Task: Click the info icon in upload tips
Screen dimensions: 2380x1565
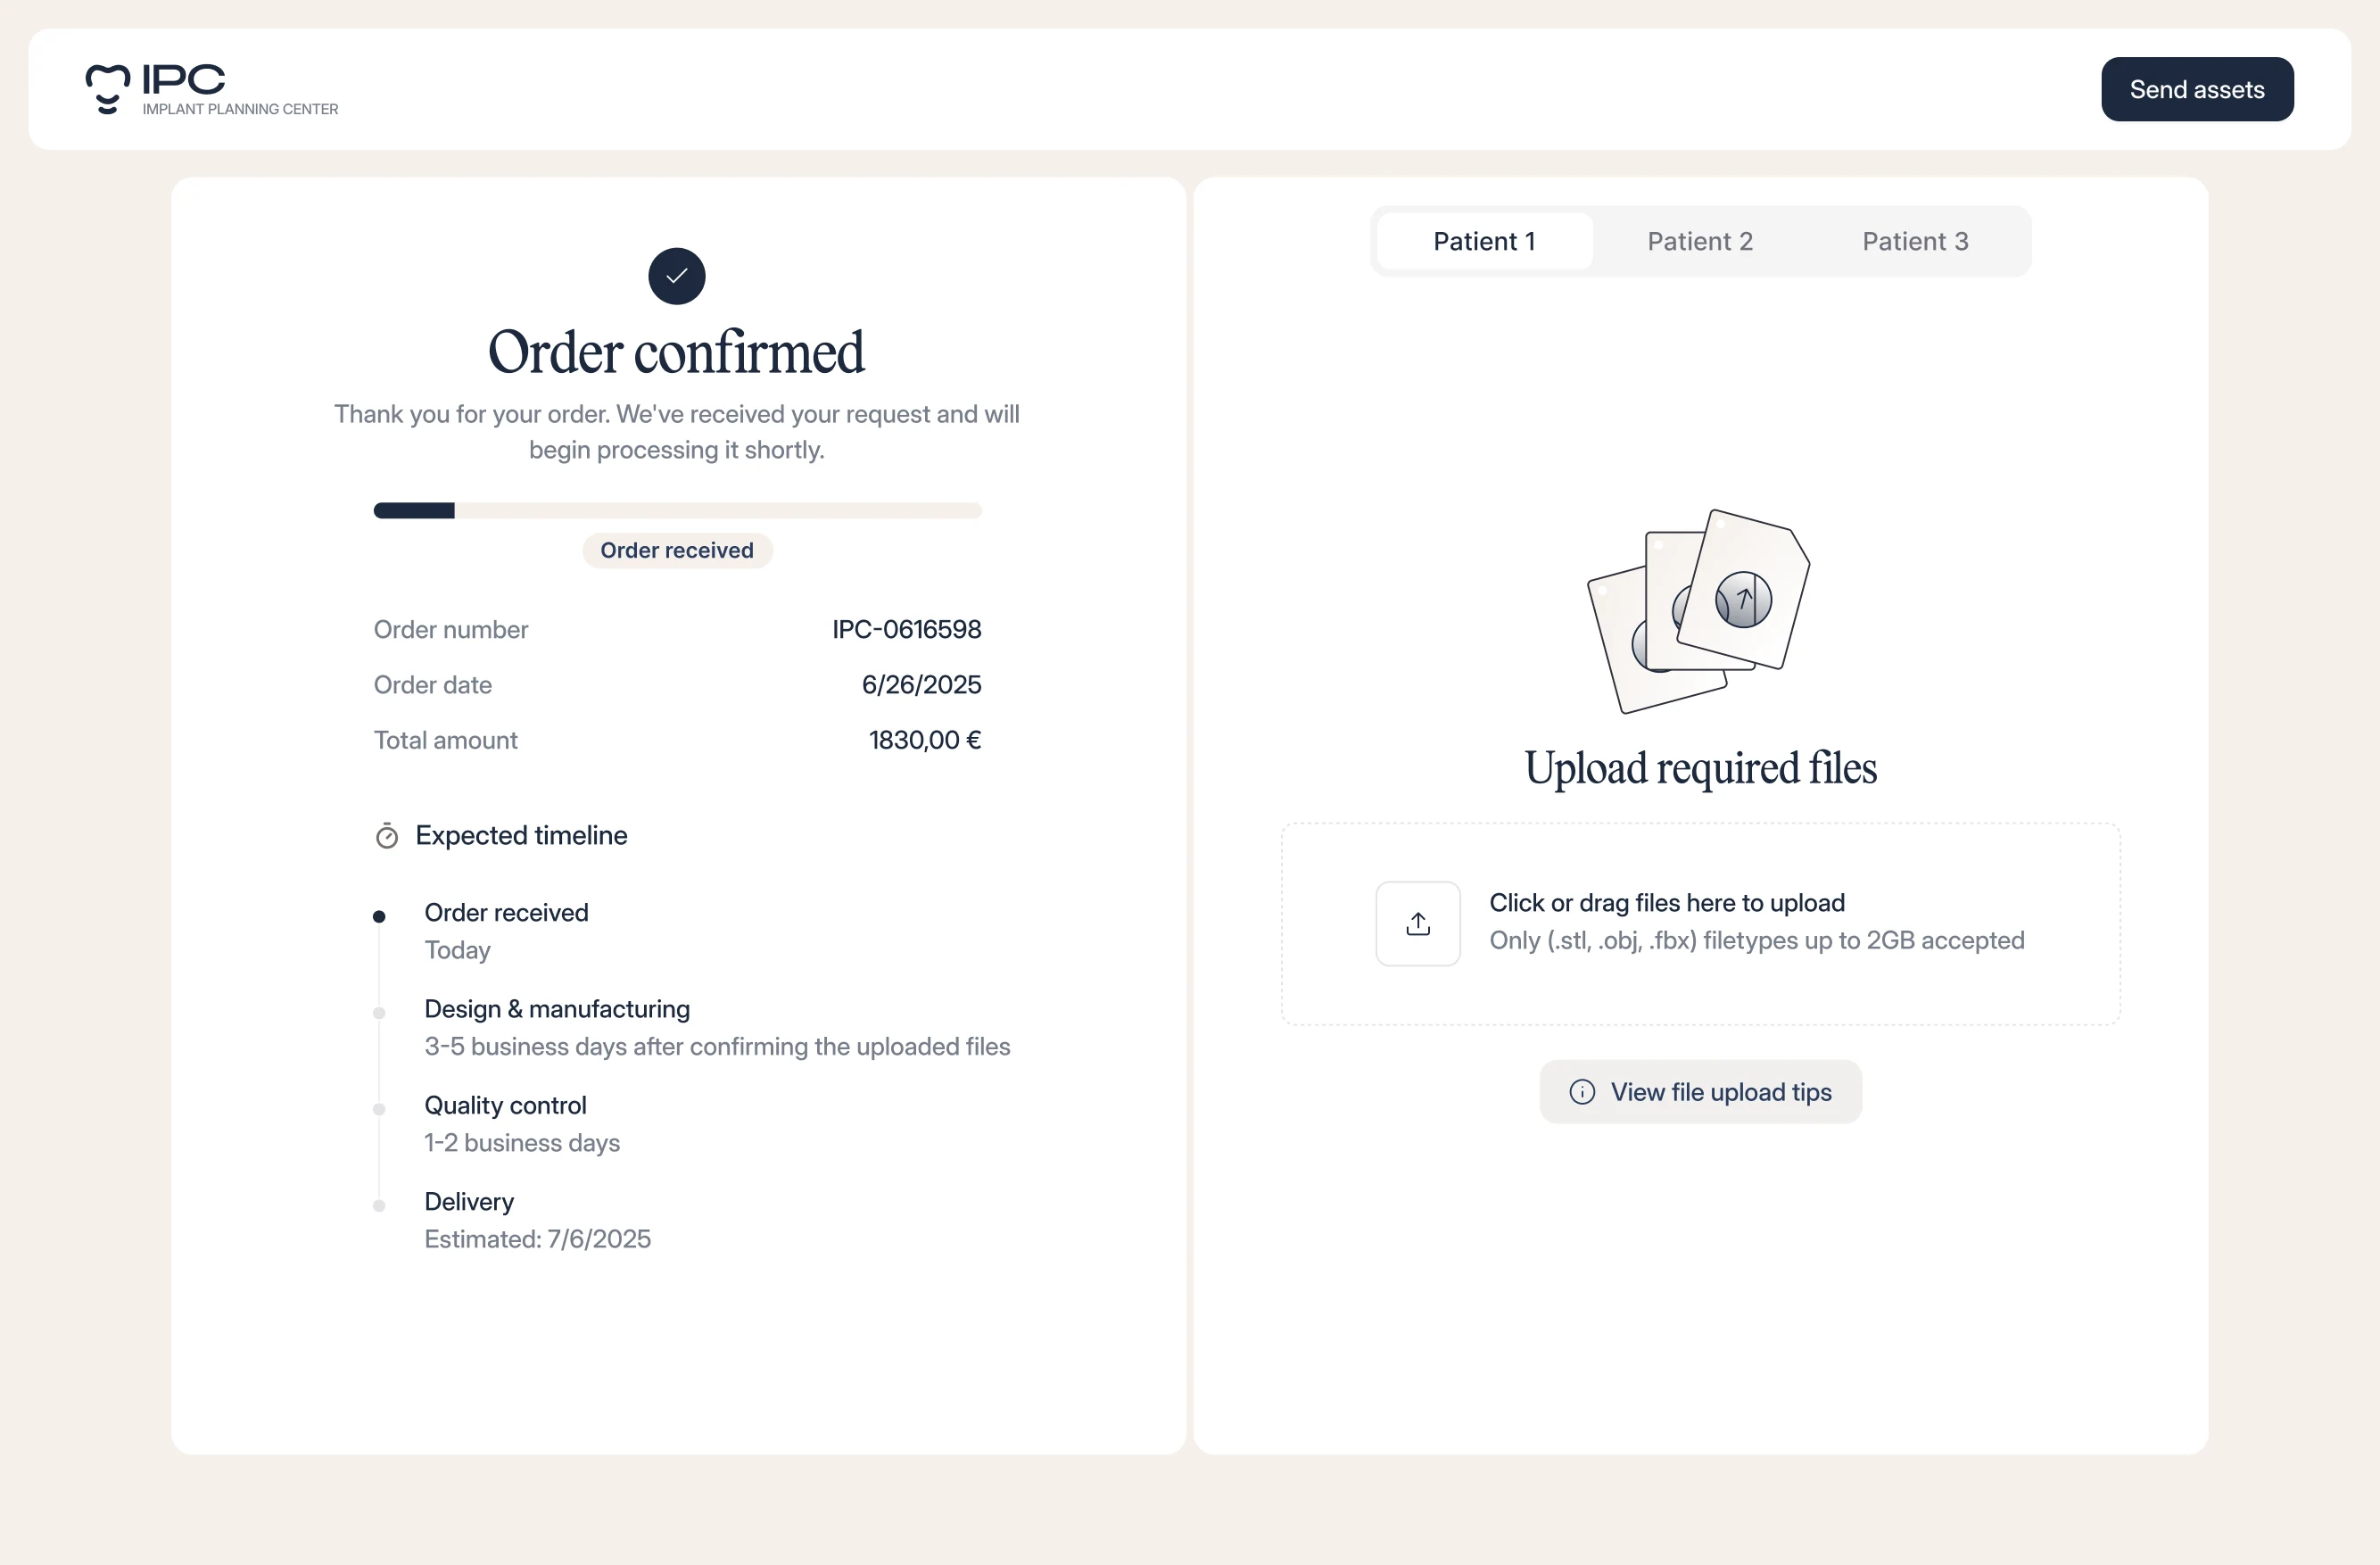Action: point(1582,1092)
